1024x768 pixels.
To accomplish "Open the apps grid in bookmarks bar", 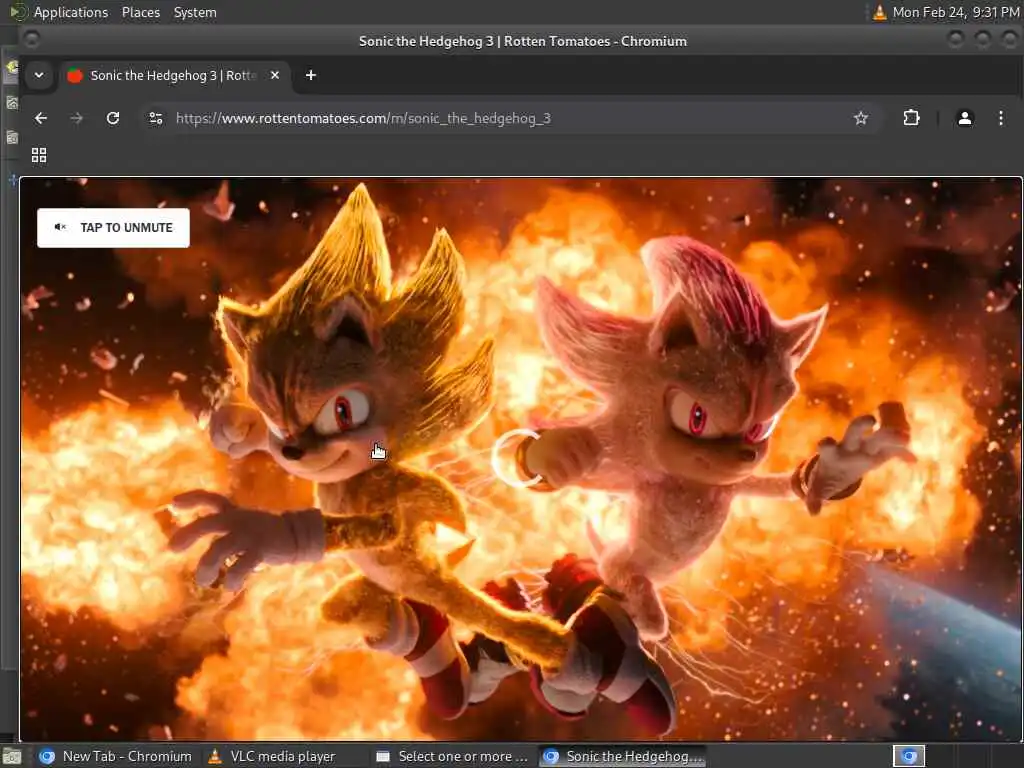I will coord(39,155).
